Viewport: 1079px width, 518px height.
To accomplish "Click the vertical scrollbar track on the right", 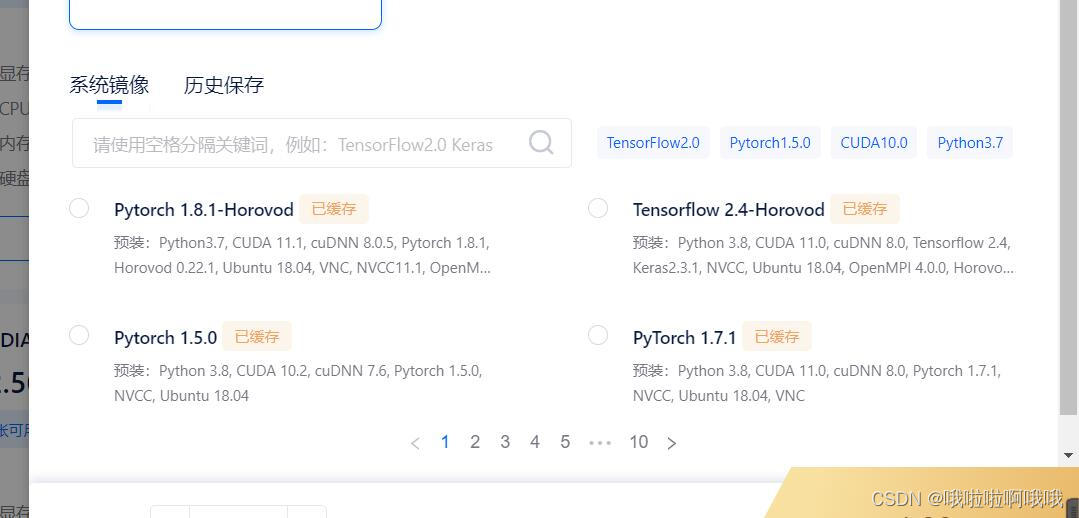I will pyautogui.click(x=1069, y=224).
